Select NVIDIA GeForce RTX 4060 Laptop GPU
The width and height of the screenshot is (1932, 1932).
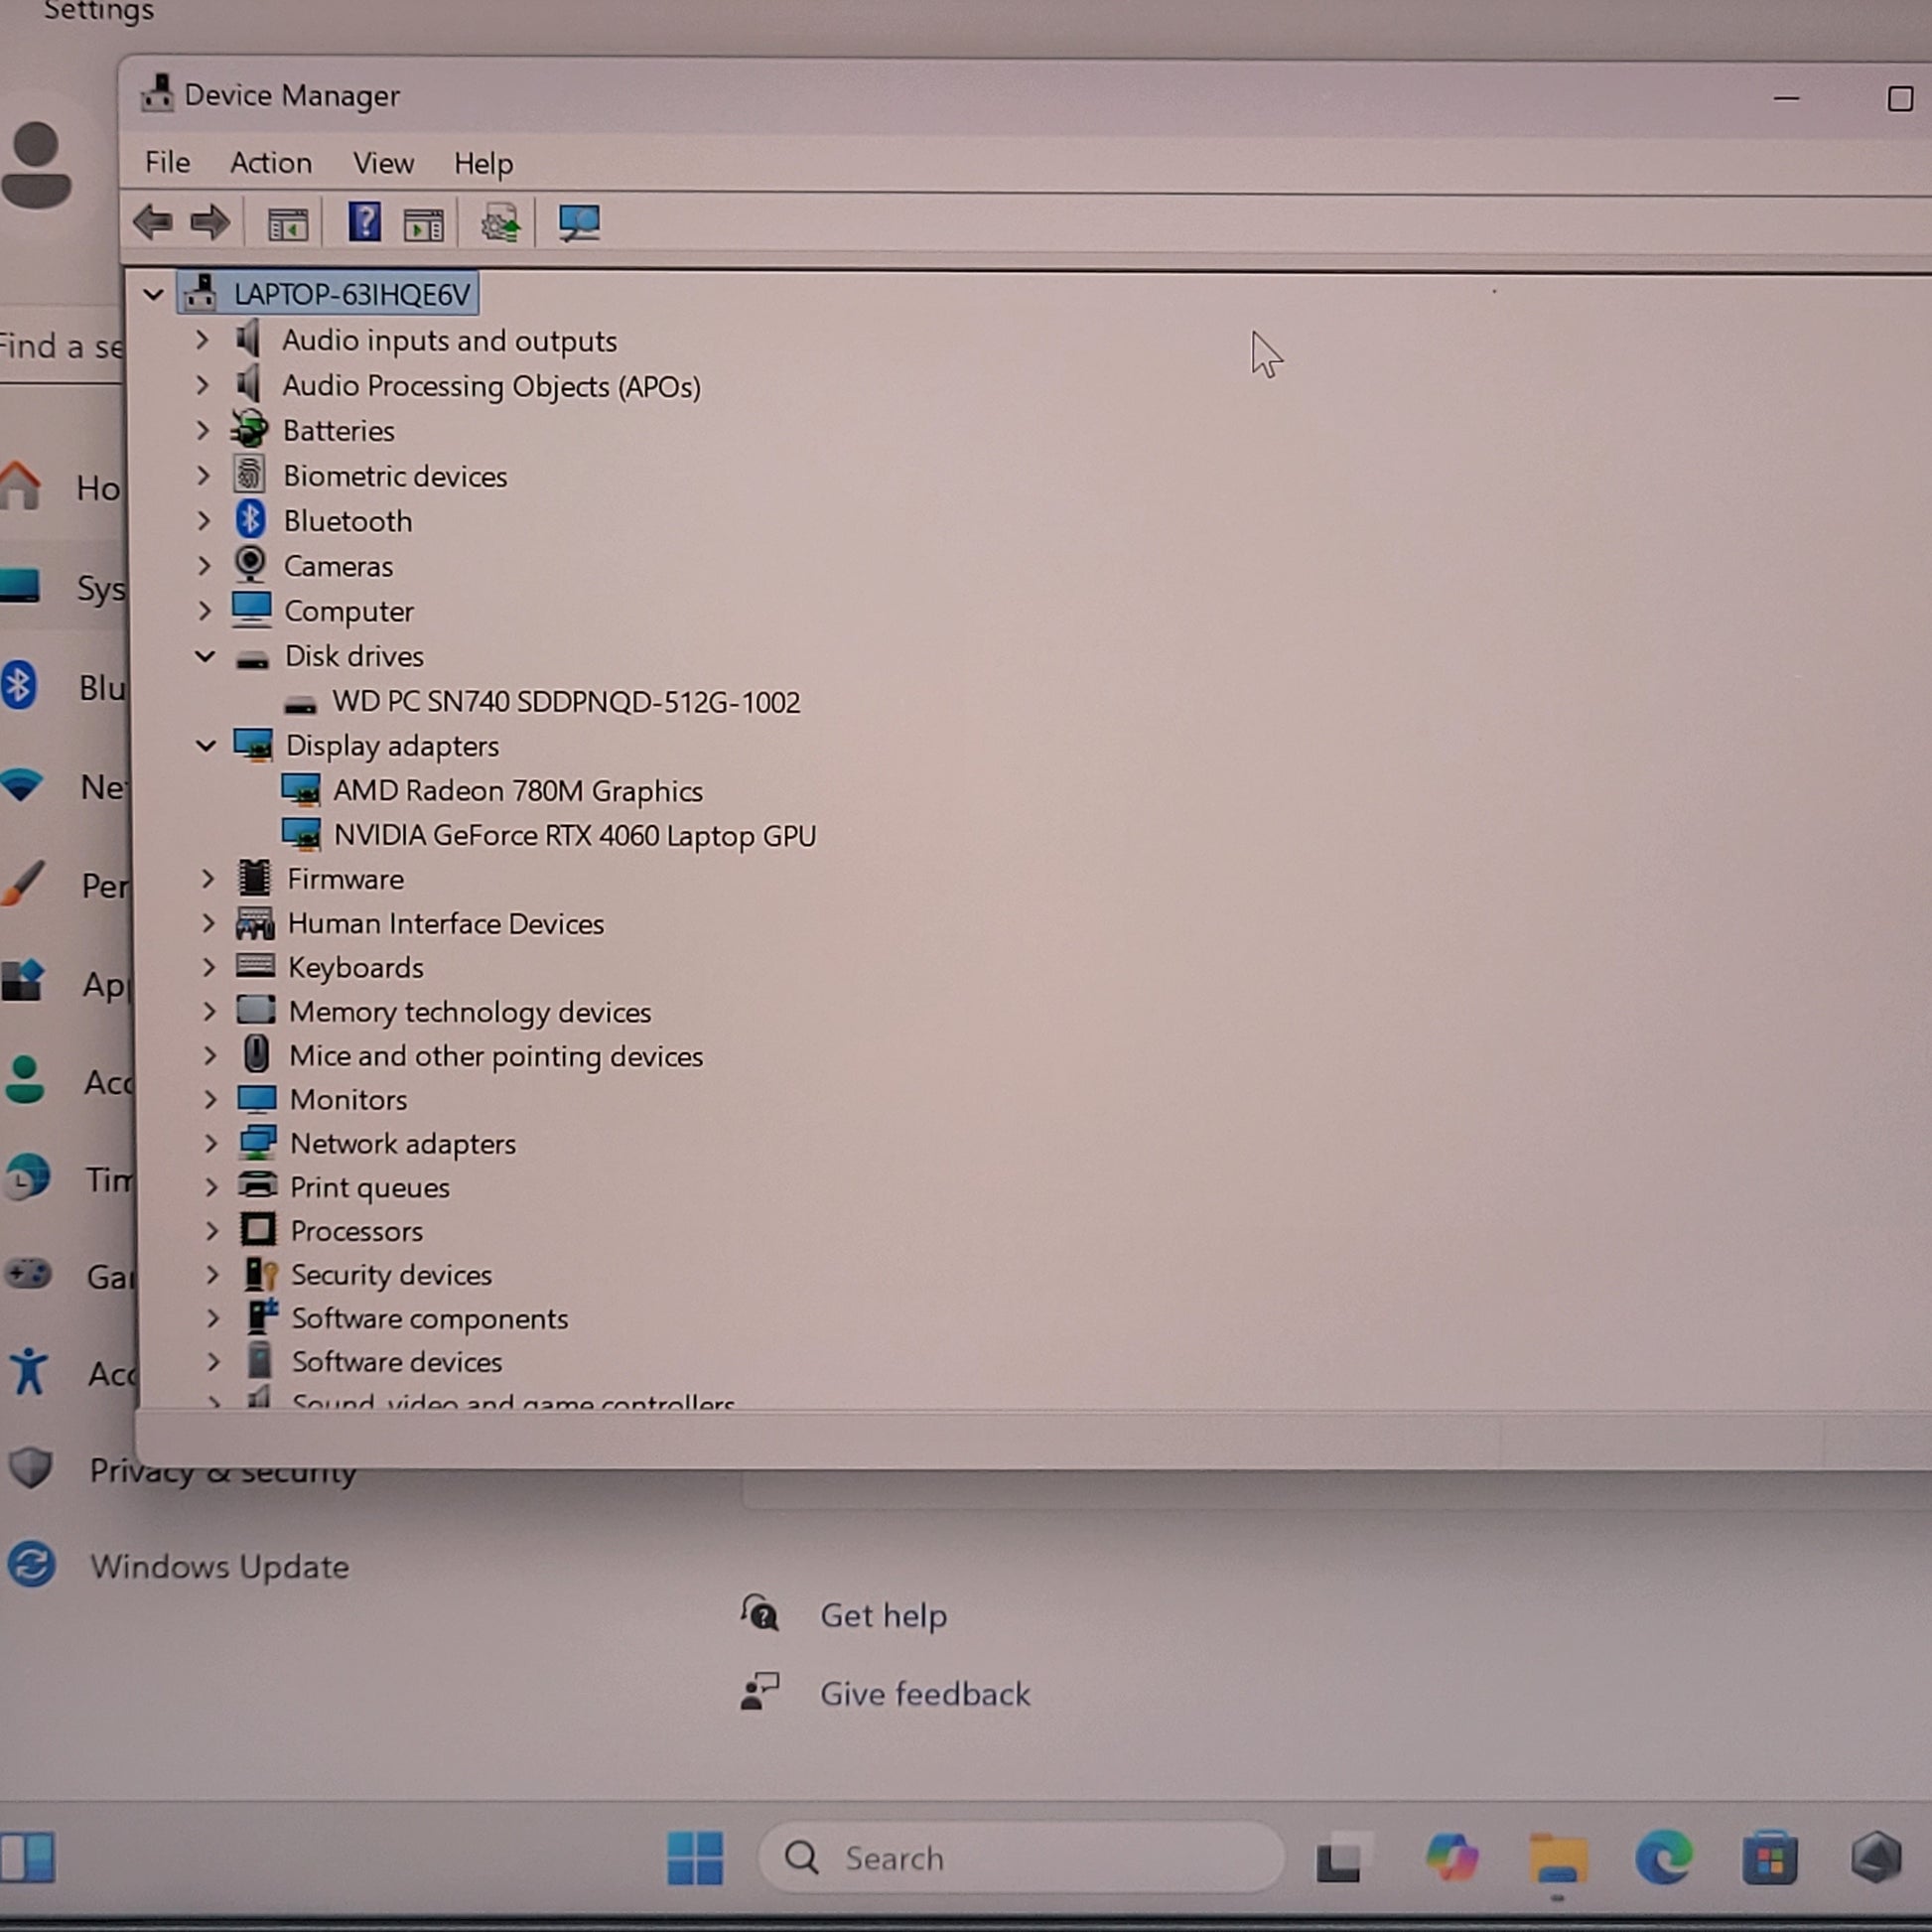click(574, 836)
